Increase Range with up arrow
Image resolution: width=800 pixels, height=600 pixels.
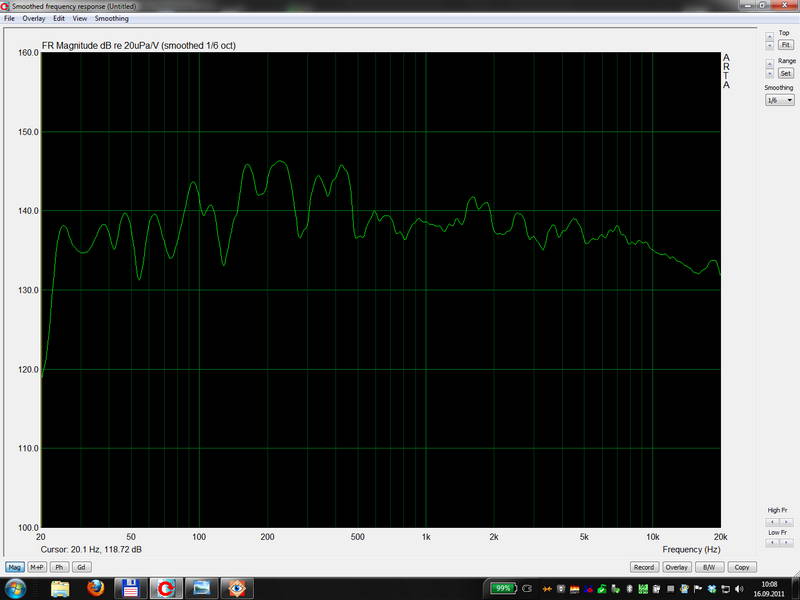(770, 64)
